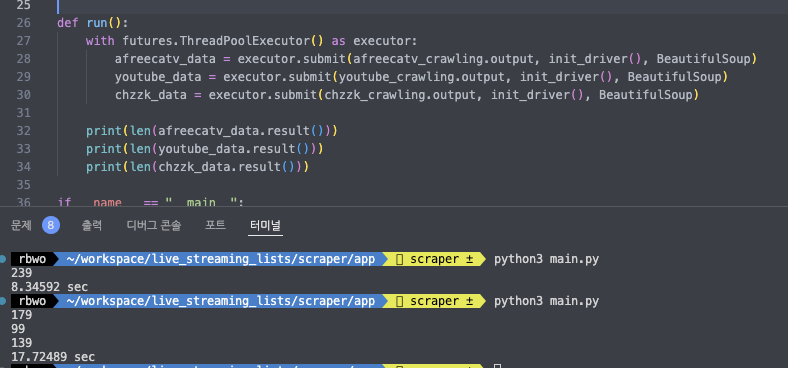Image resolution: width=788 pixels, height=368 pixels.
Task: Click the 17.72489 sec terminal output
Action: point(53,357)
